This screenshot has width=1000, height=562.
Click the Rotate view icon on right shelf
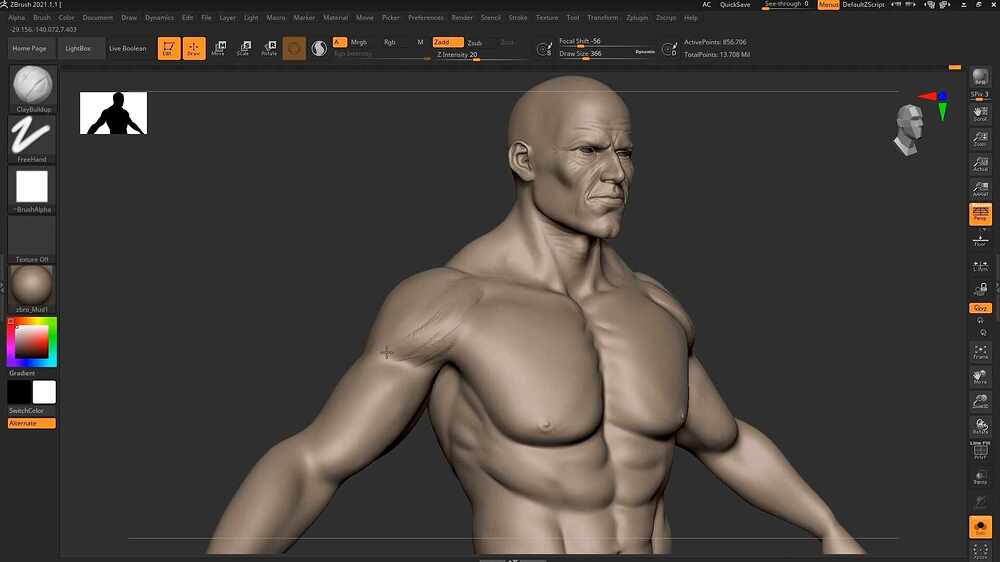[x=980, y=426]
